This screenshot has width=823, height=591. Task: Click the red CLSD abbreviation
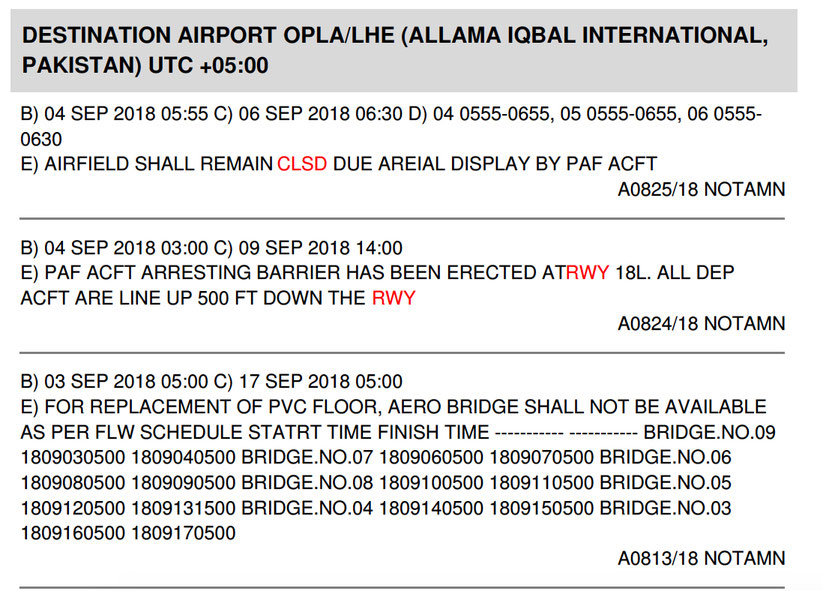[302, 164]
